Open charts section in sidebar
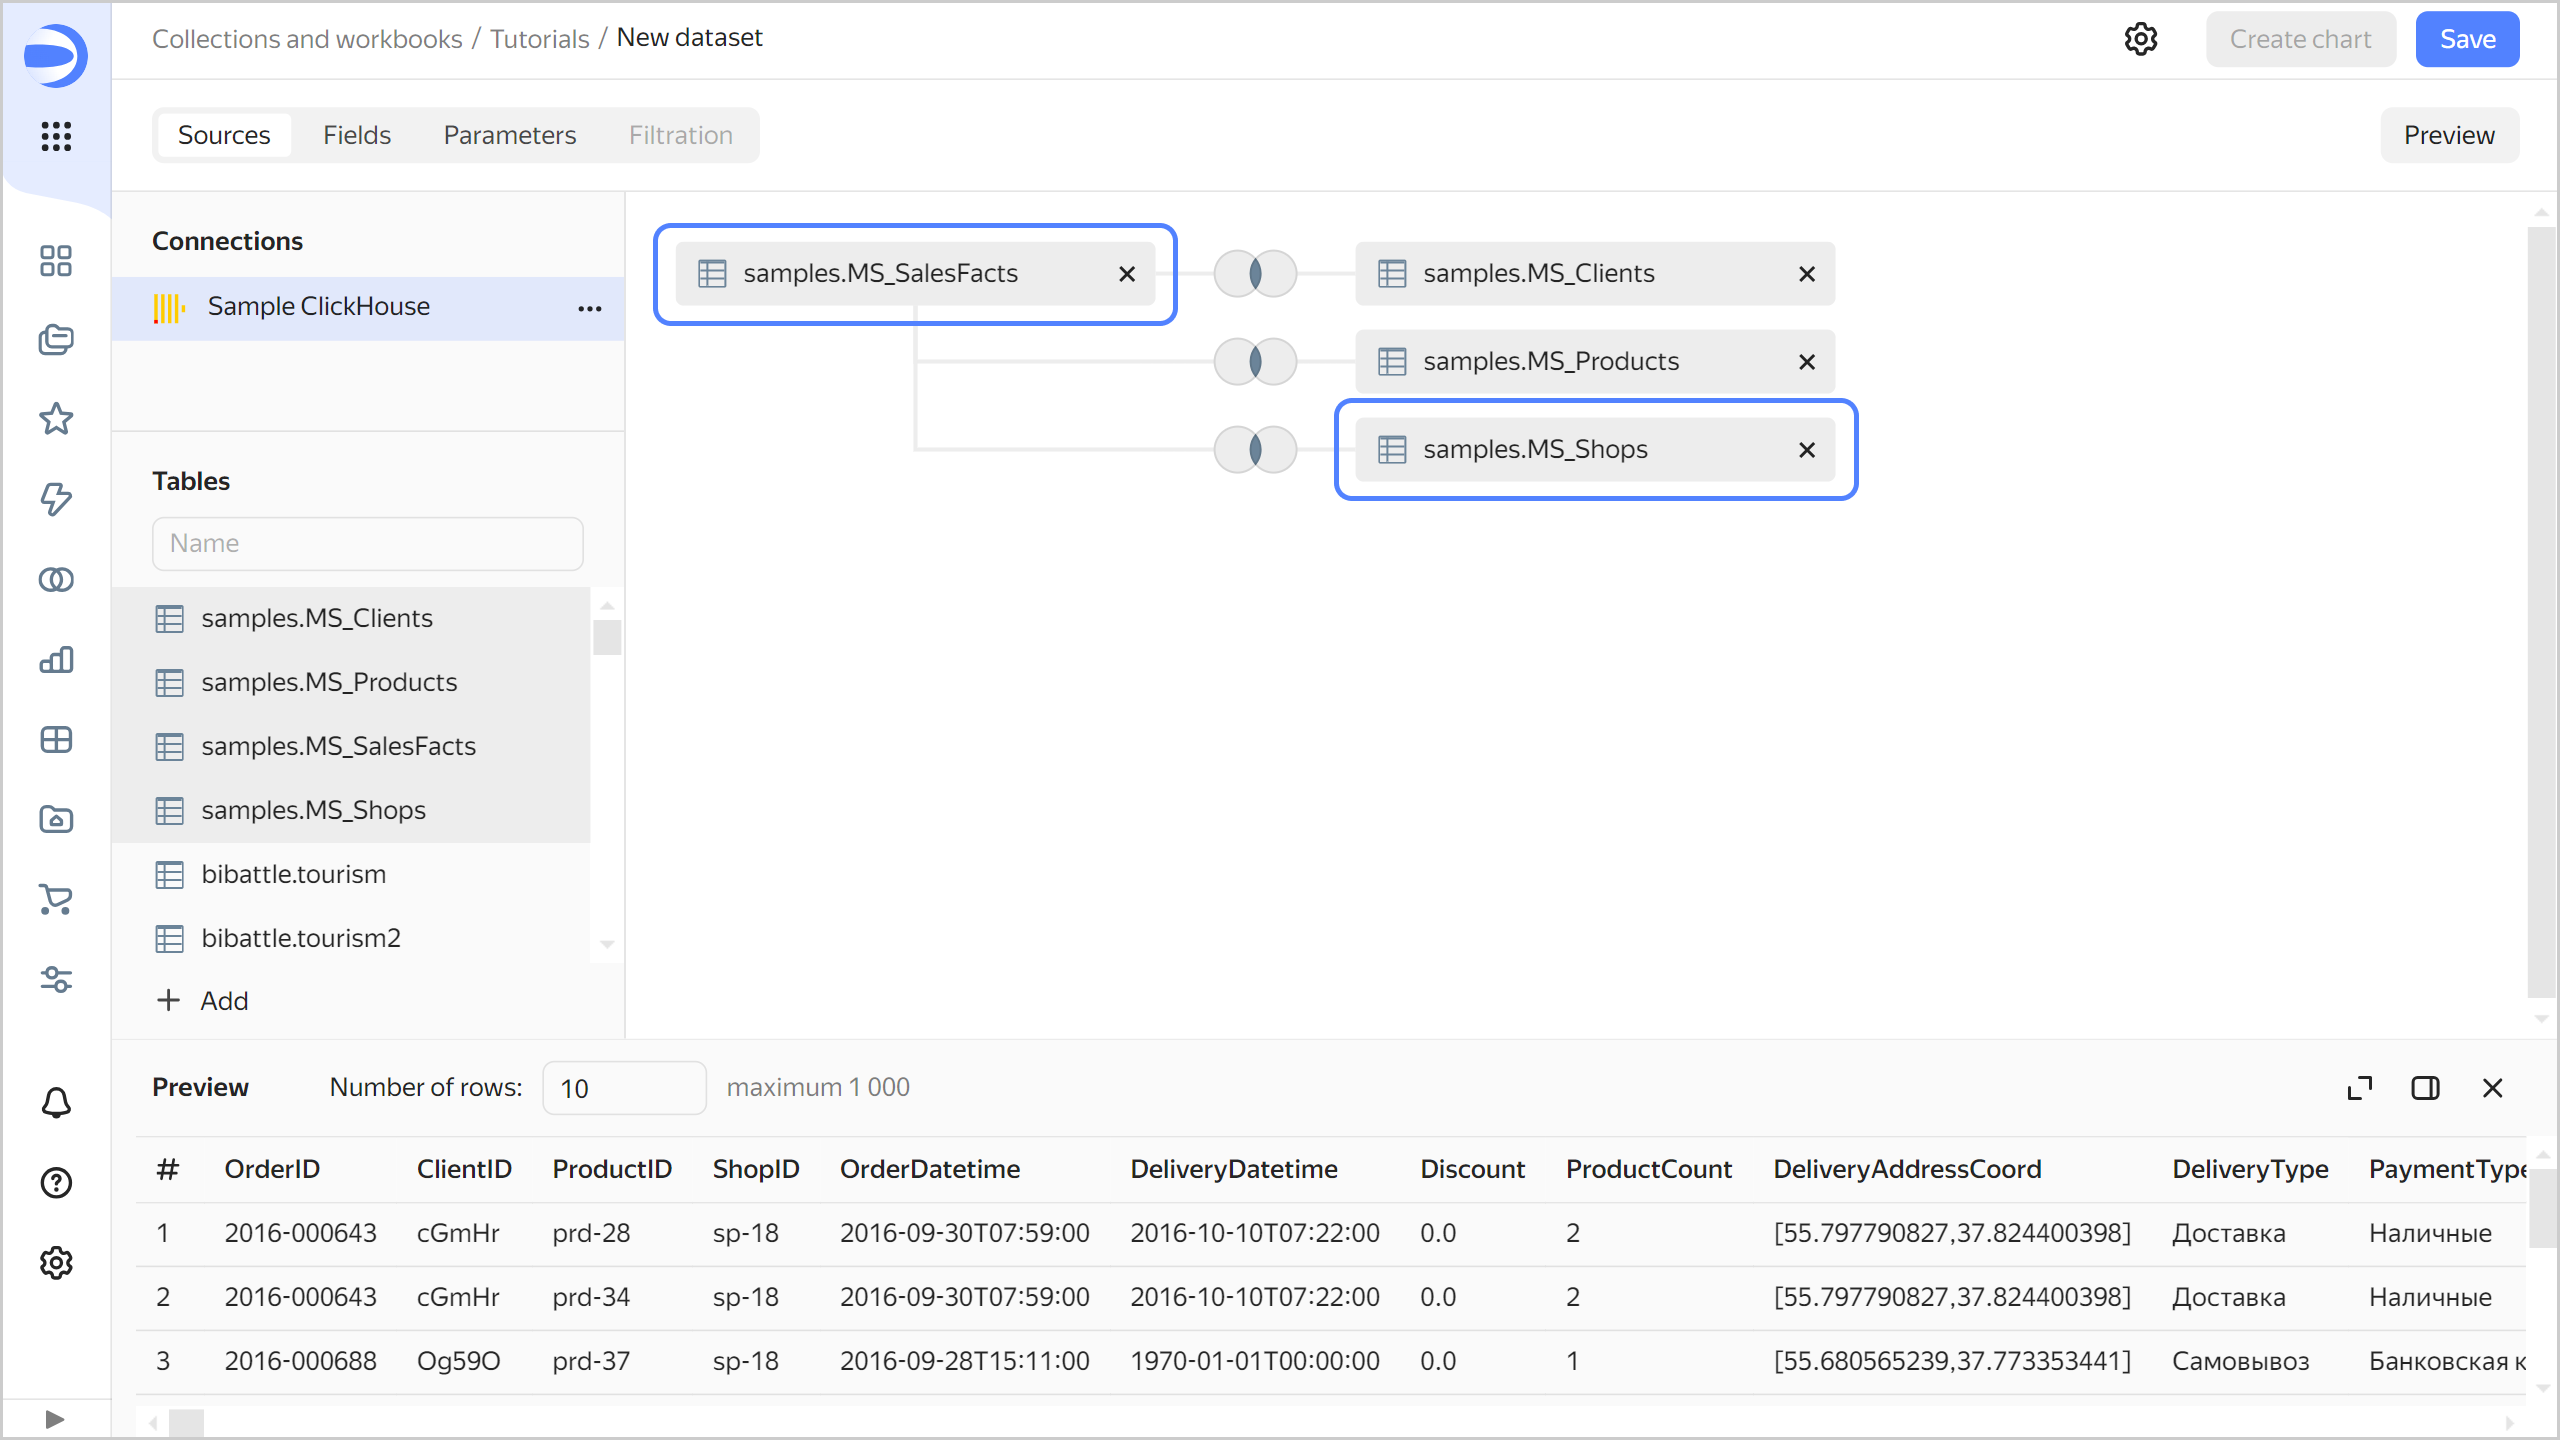2560x1440 pixels. pos(56,660)
